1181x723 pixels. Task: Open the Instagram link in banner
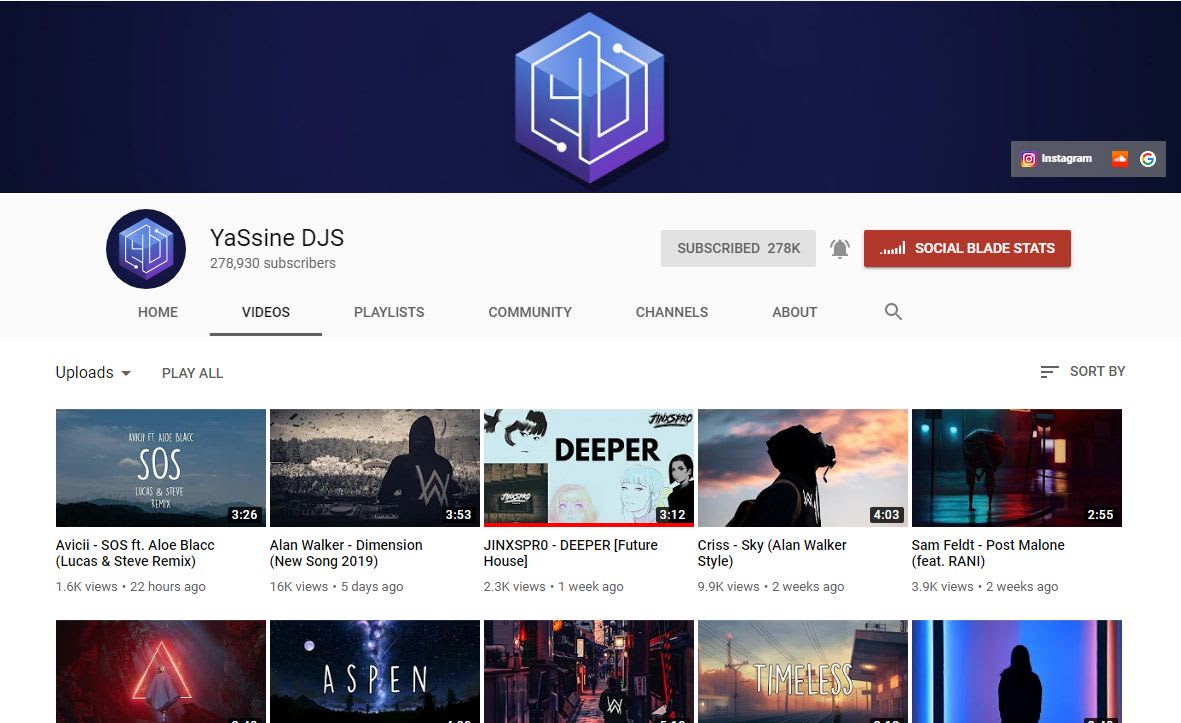point(1056,159)
